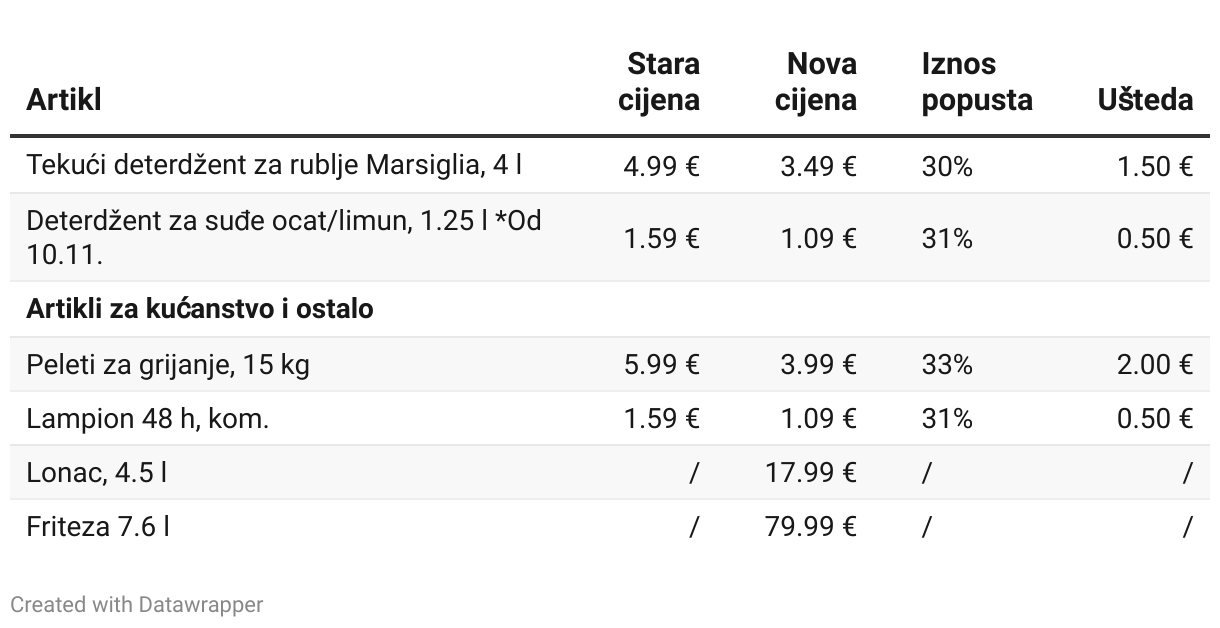
Task: Click the Iznos popusta column header
Action: coord(976,82)
